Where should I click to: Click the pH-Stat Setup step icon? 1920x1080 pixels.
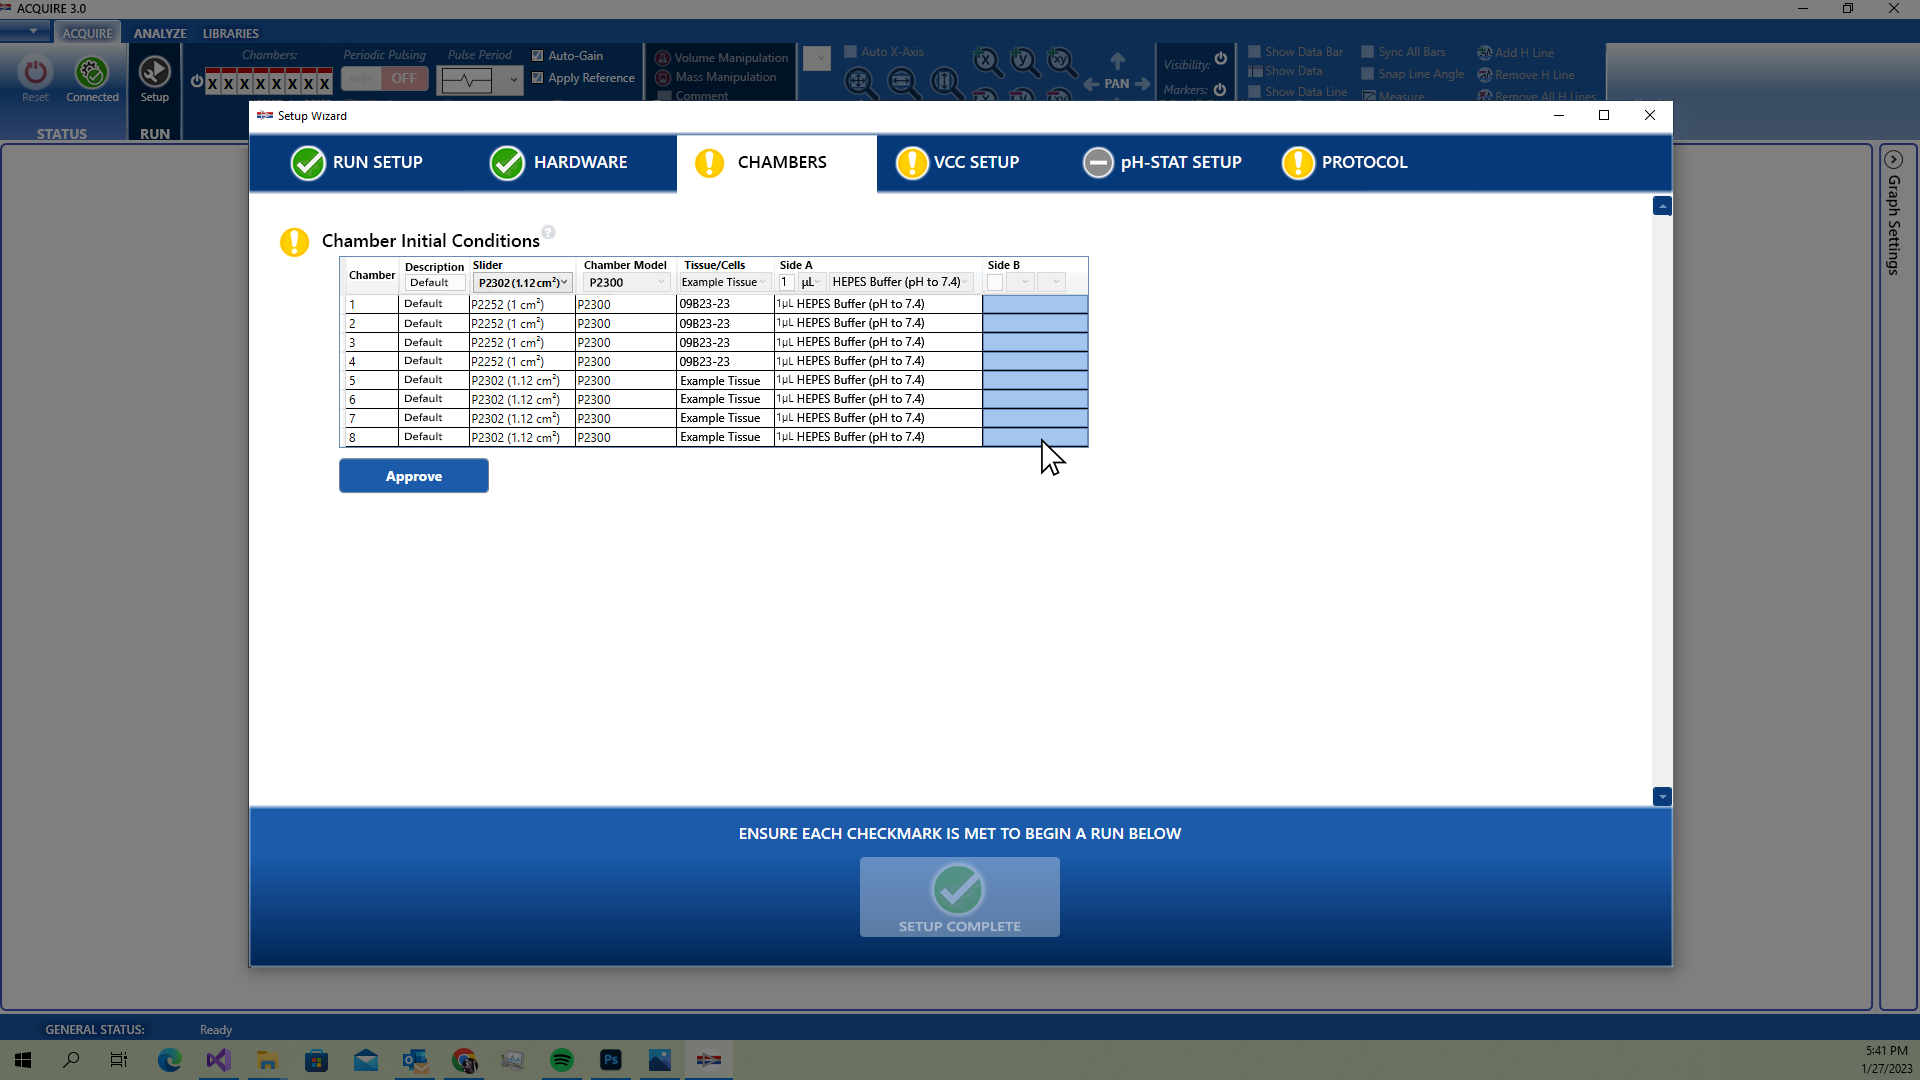1098,163
